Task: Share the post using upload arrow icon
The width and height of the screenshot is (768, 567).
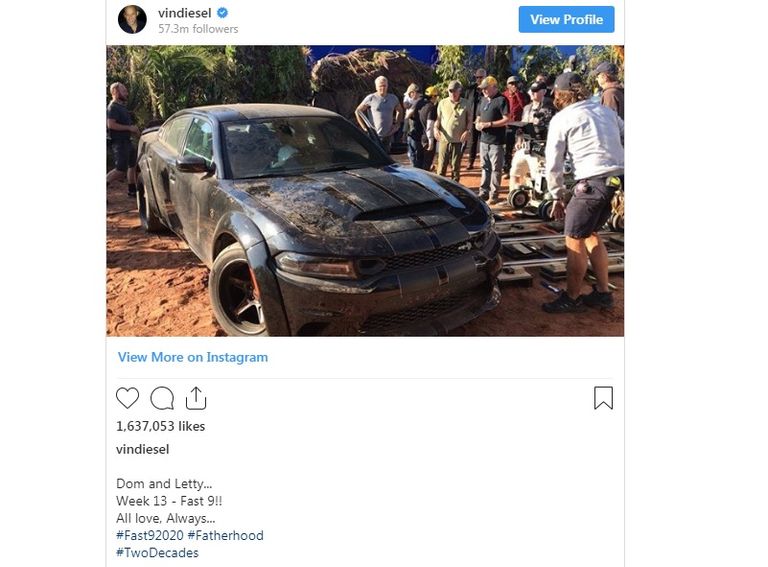Action: (x=196, y=398)
